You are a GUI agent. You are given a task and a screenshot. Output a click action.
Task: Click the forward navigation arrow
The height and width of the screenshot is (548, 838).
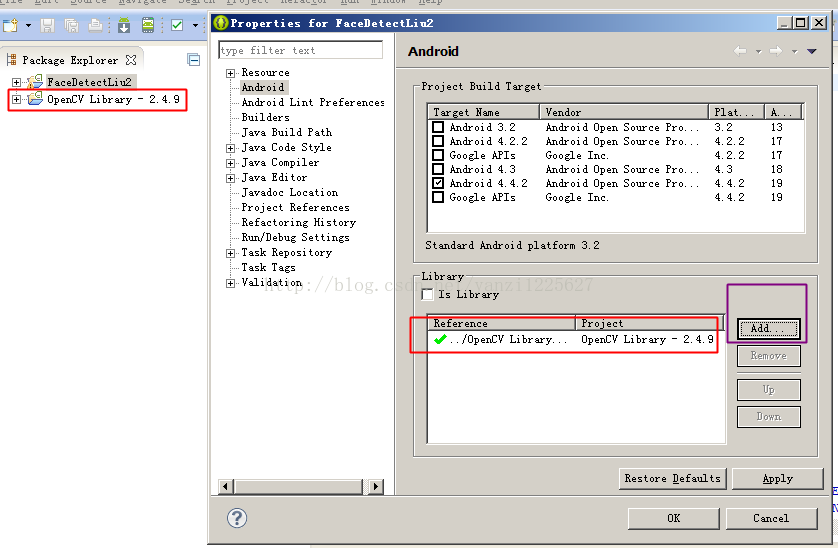tap(776, 51)
